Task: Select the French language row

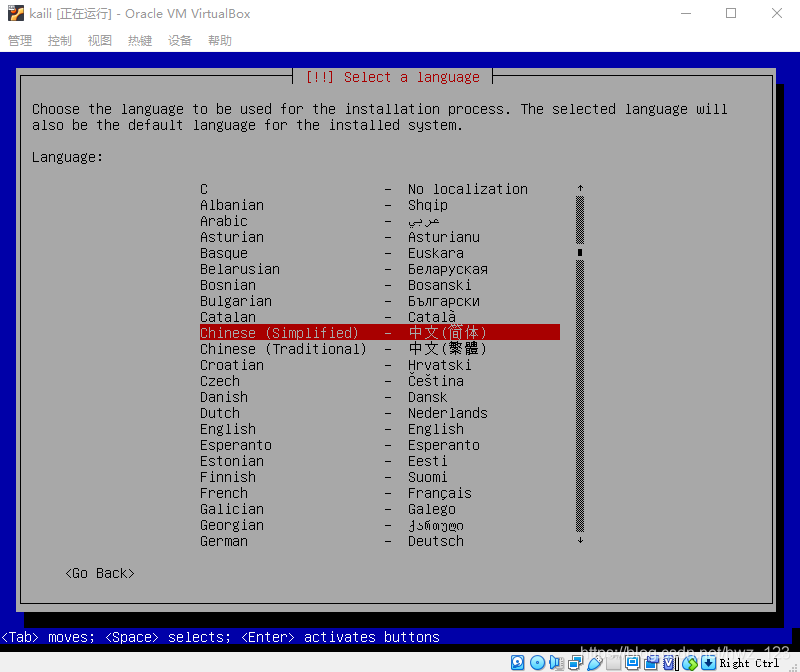Action: coord(380,493)
